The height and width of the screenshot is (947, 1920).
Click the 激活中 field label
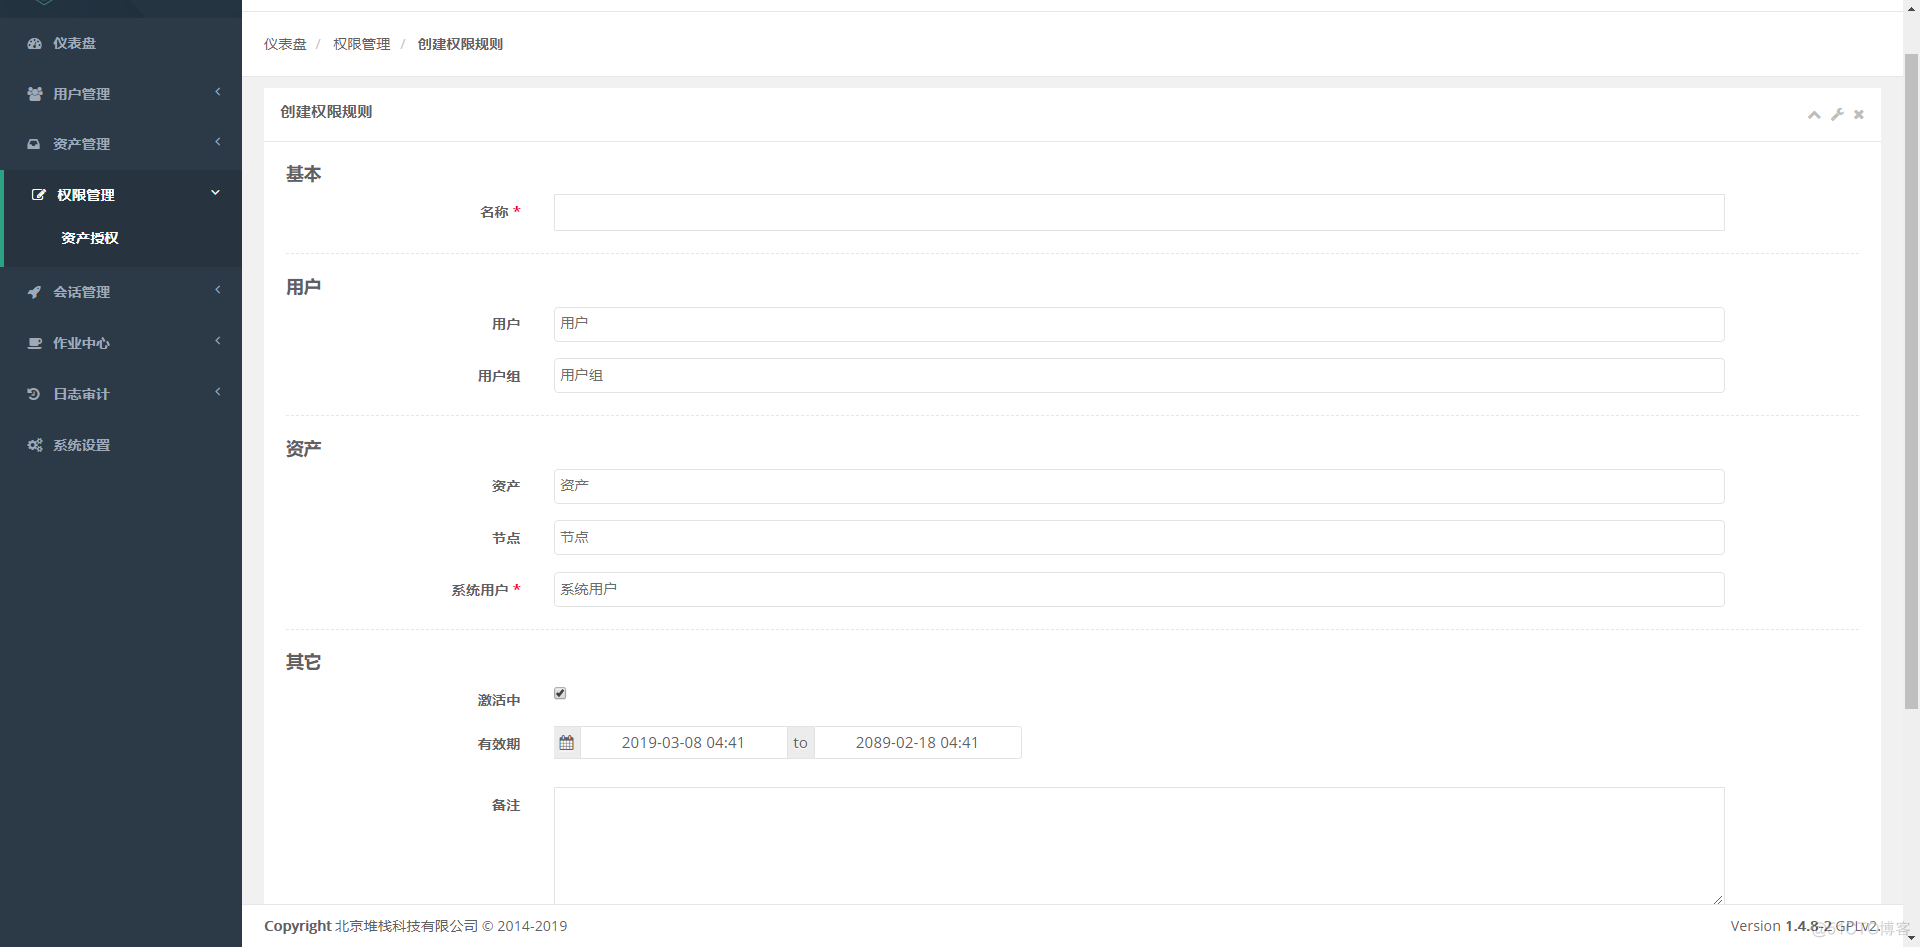click(x=499, y=700)
